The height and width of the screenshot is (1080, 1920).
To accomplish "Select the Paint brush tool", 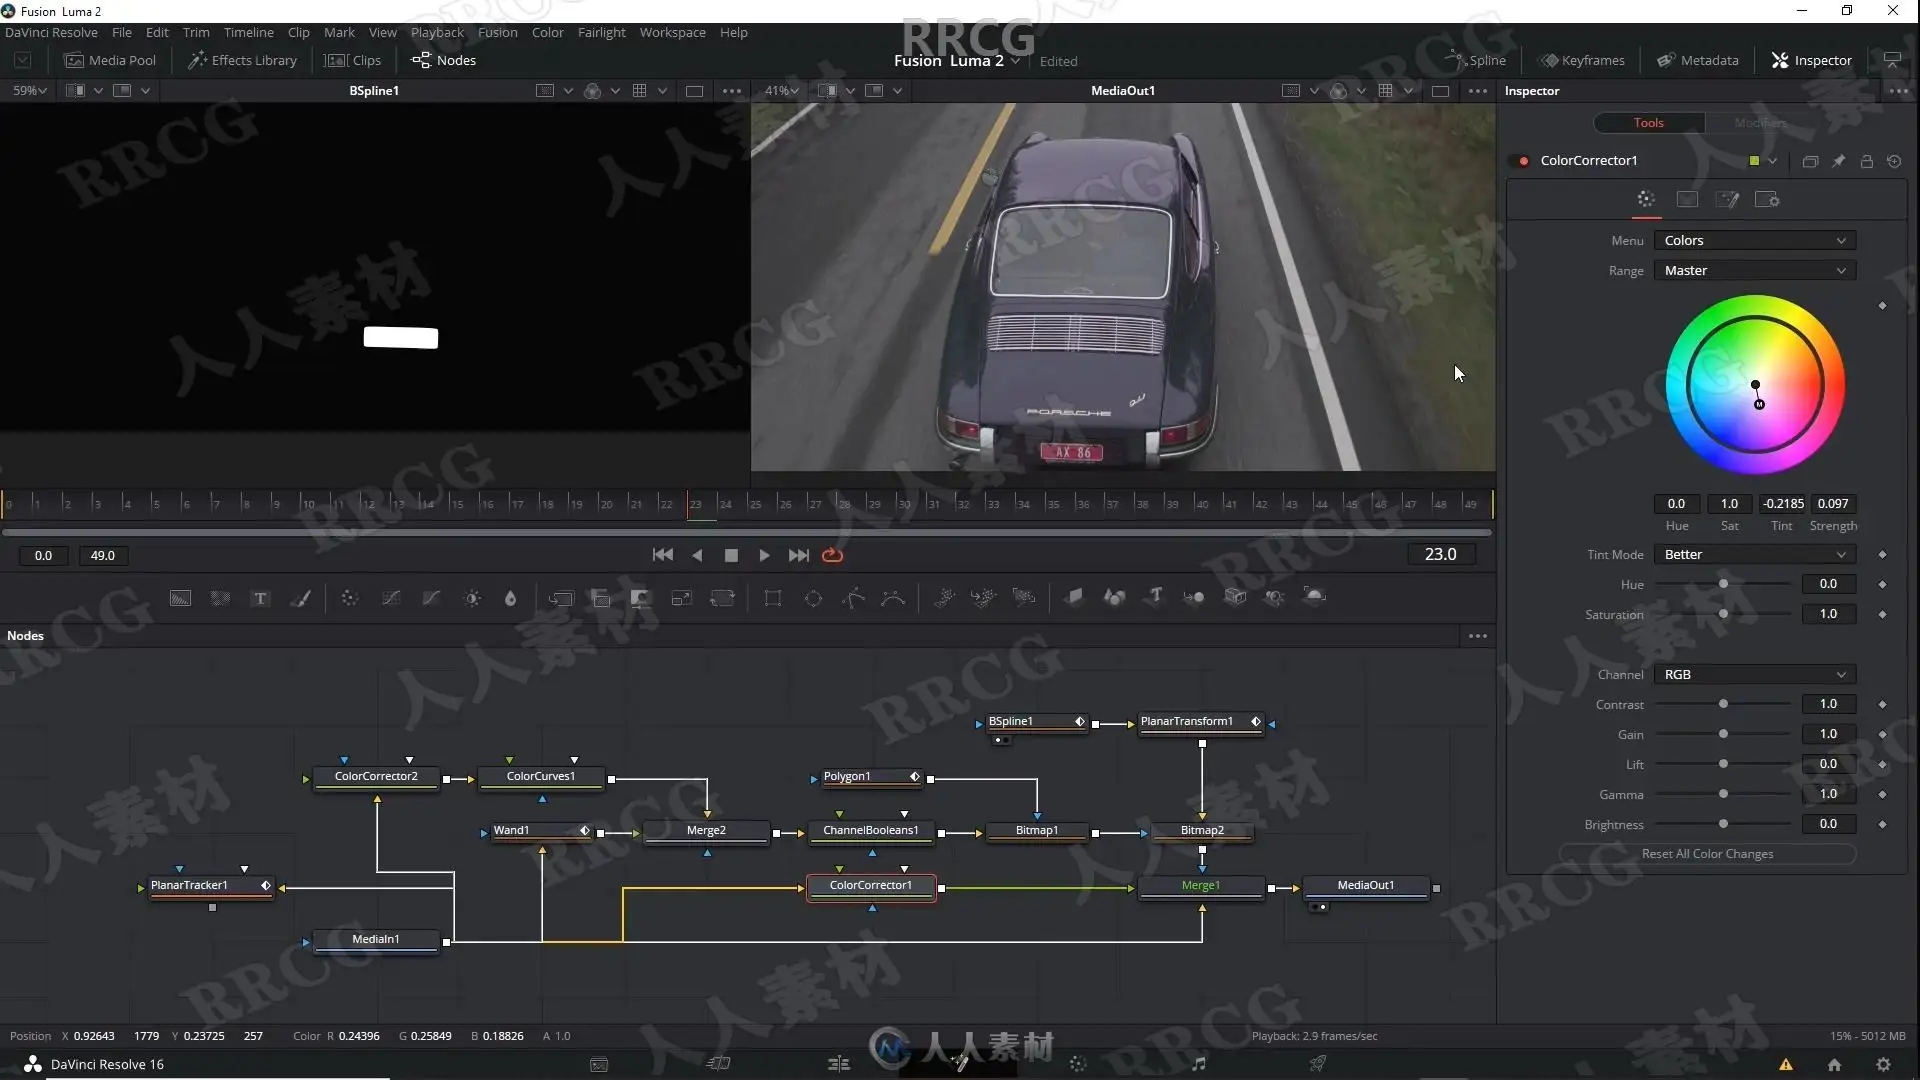I will [300, 598].
